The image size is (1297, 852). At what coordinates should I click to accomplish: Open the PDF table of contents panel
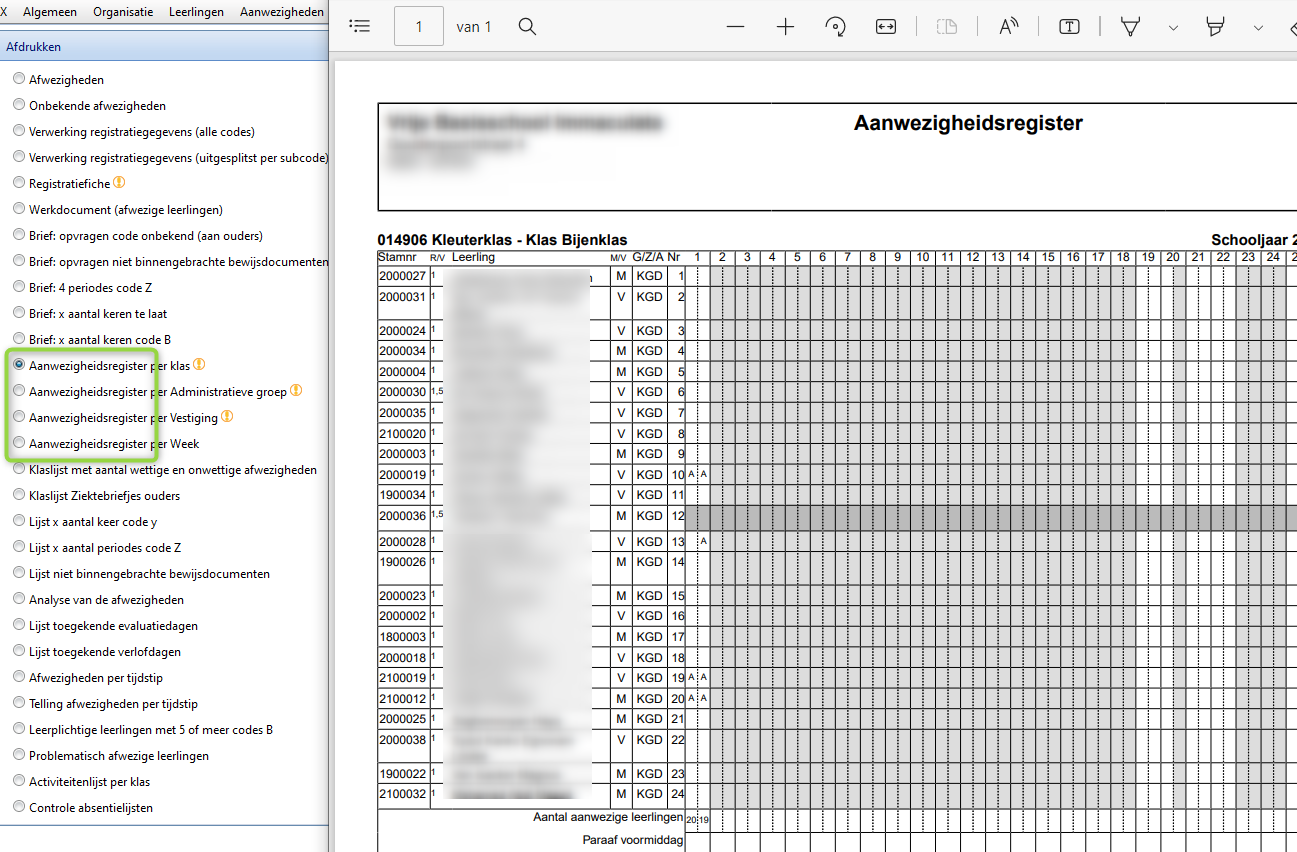coord(360,27)
